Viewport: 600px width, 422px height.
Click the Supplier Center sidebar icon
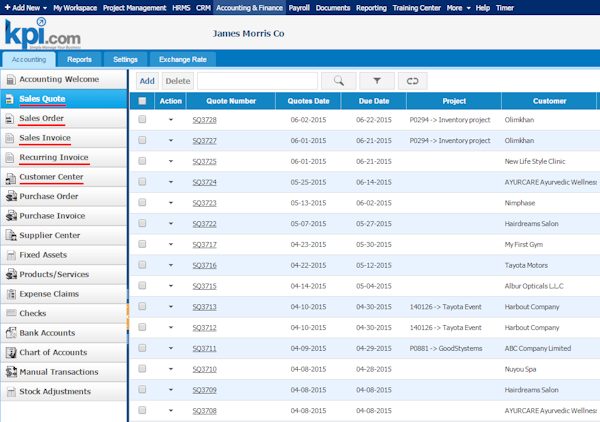point(11,235)
